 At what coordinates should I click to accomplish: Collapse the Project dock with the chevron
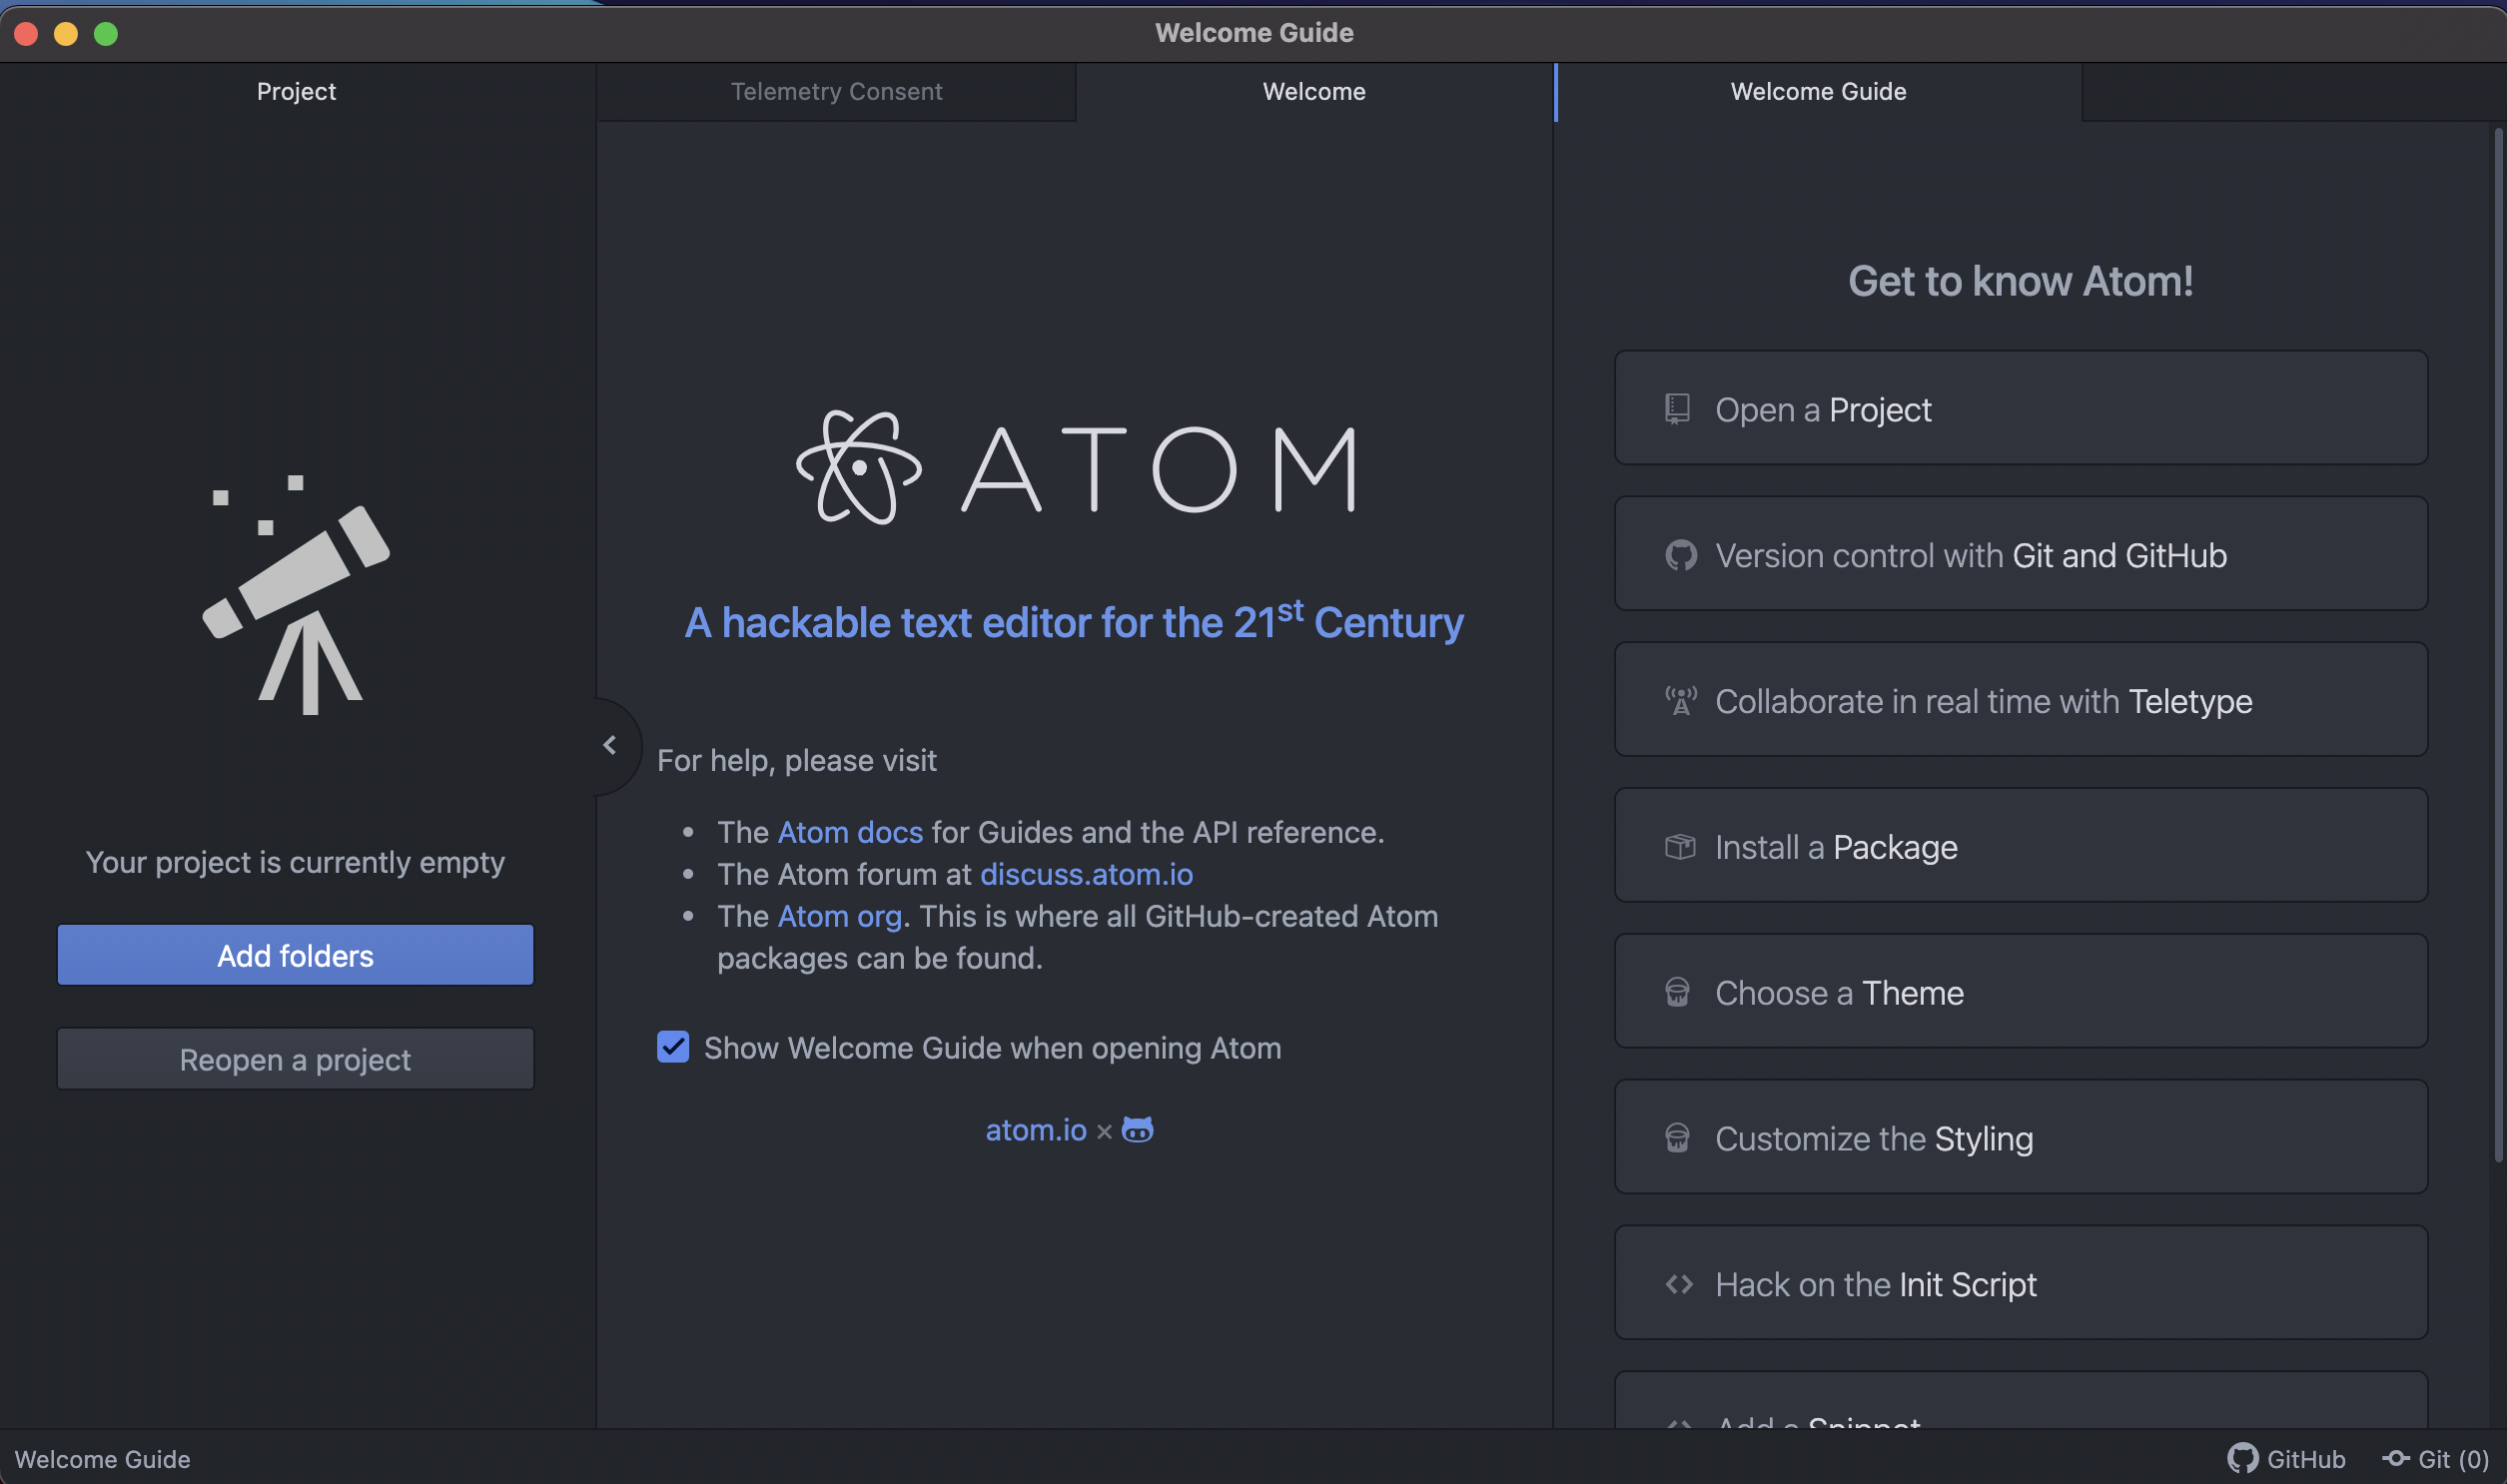coord(609,745)
